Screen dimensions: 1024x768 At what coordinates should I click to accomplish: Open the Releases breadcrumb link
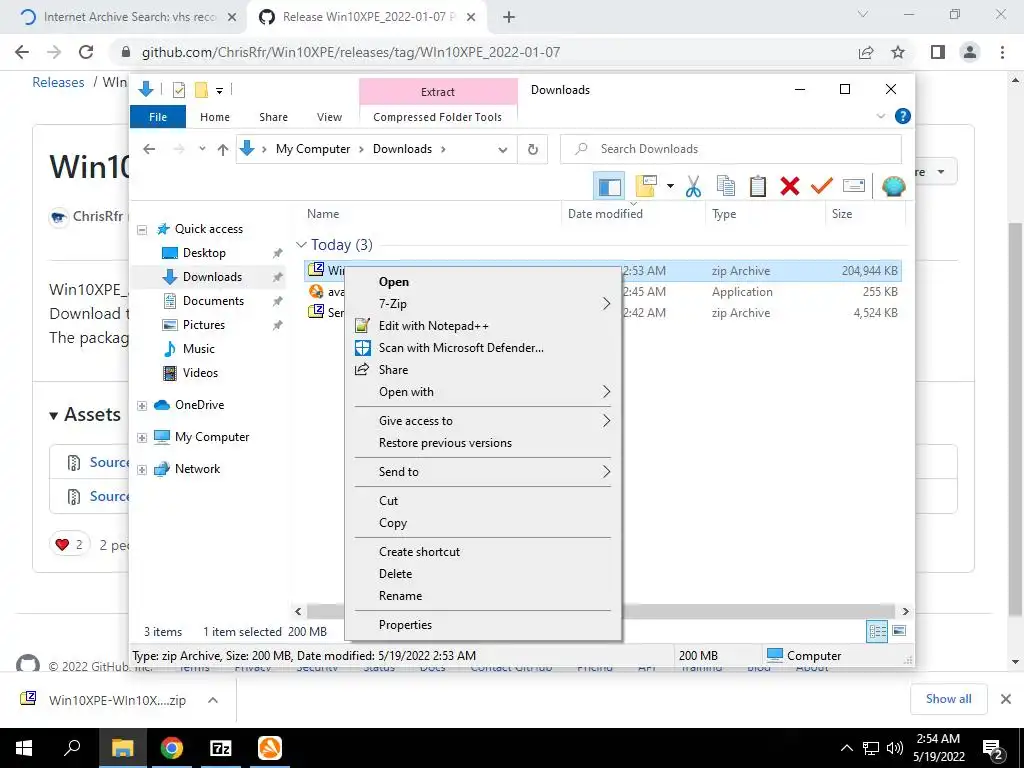point(58,82)
